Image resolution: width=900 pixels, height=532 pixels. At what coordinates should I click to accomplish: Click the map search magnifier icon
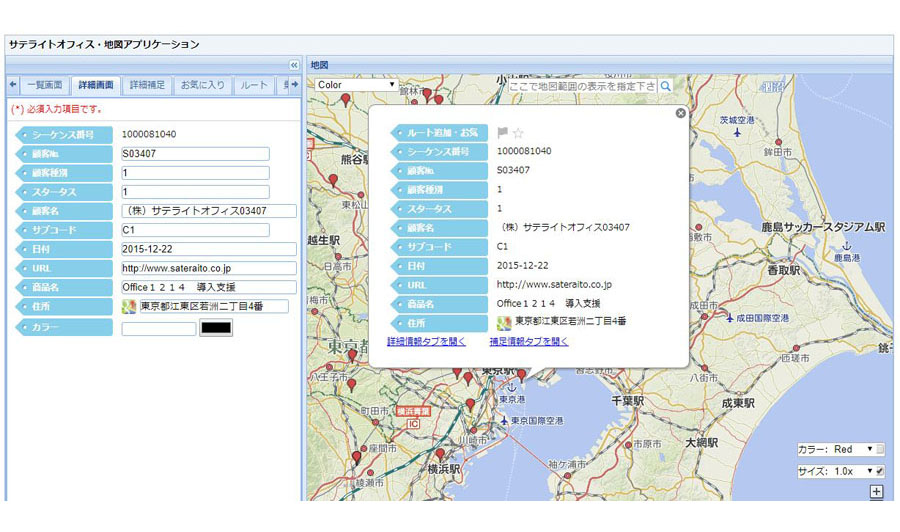tap(665, 86)
